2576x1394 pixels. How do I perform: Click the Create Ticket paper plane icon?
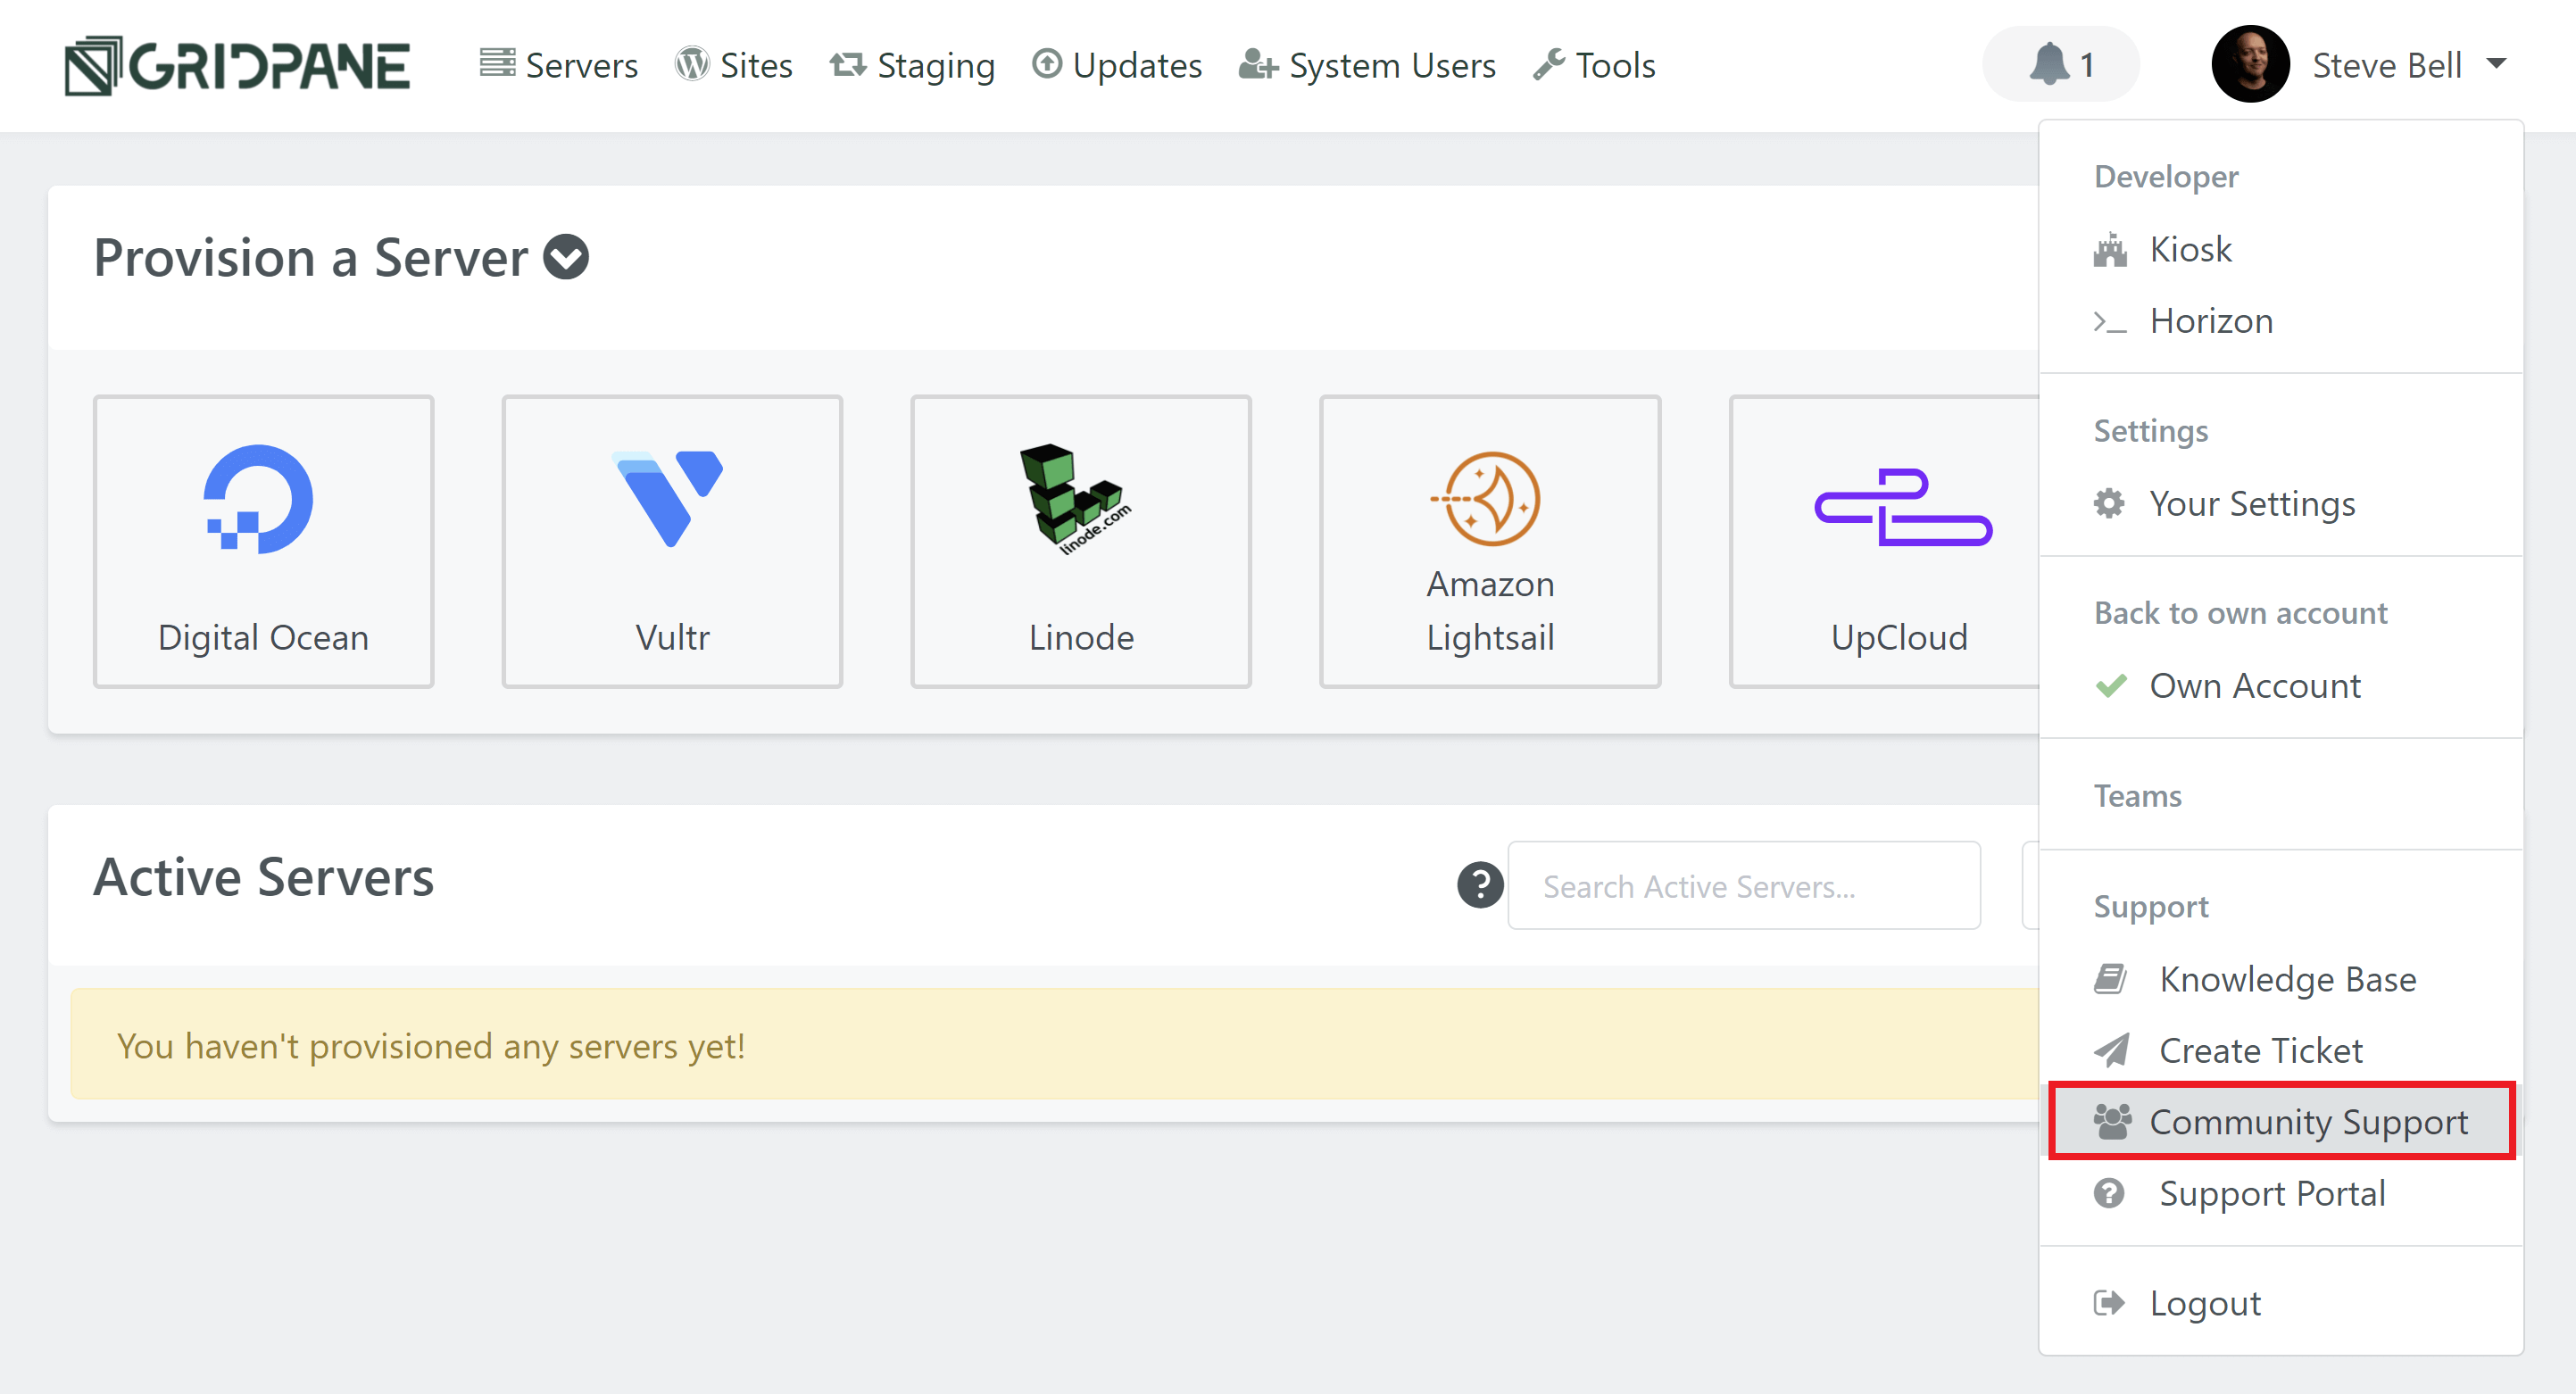pyautogui.click(x=2111, y=1050)
